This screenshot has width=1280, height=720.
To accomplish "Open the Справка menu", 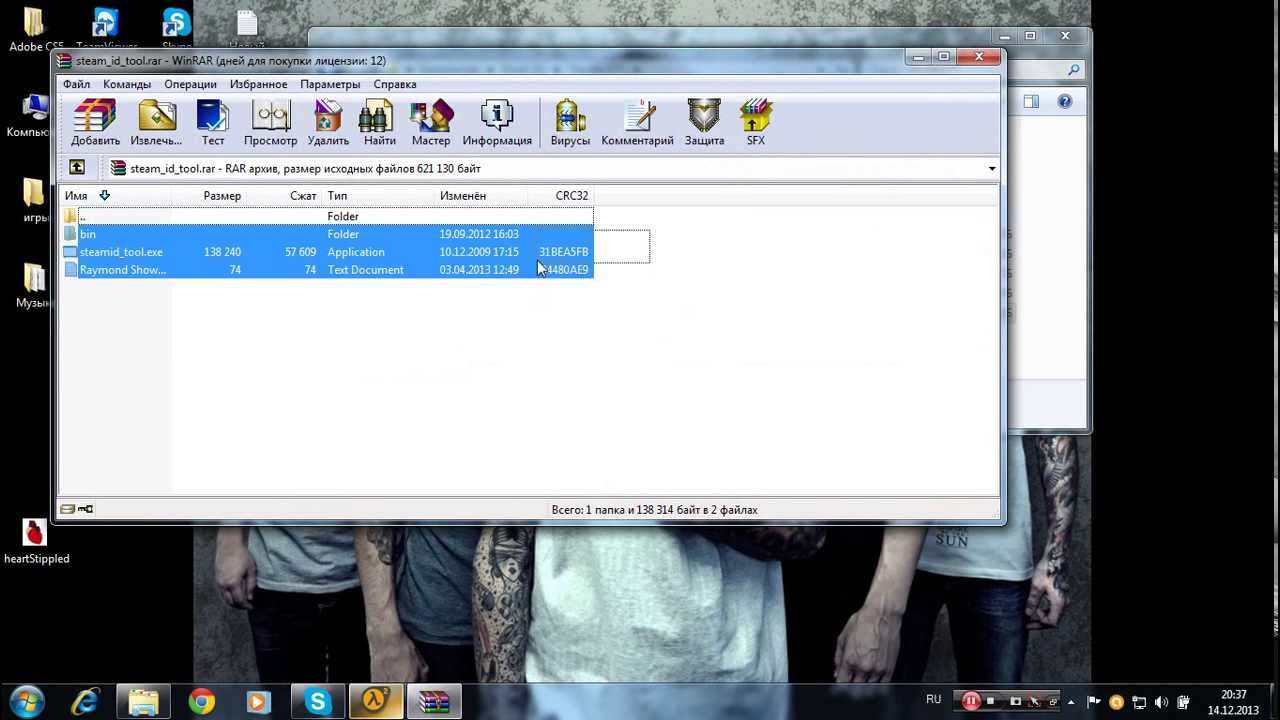I will (395, 84).
